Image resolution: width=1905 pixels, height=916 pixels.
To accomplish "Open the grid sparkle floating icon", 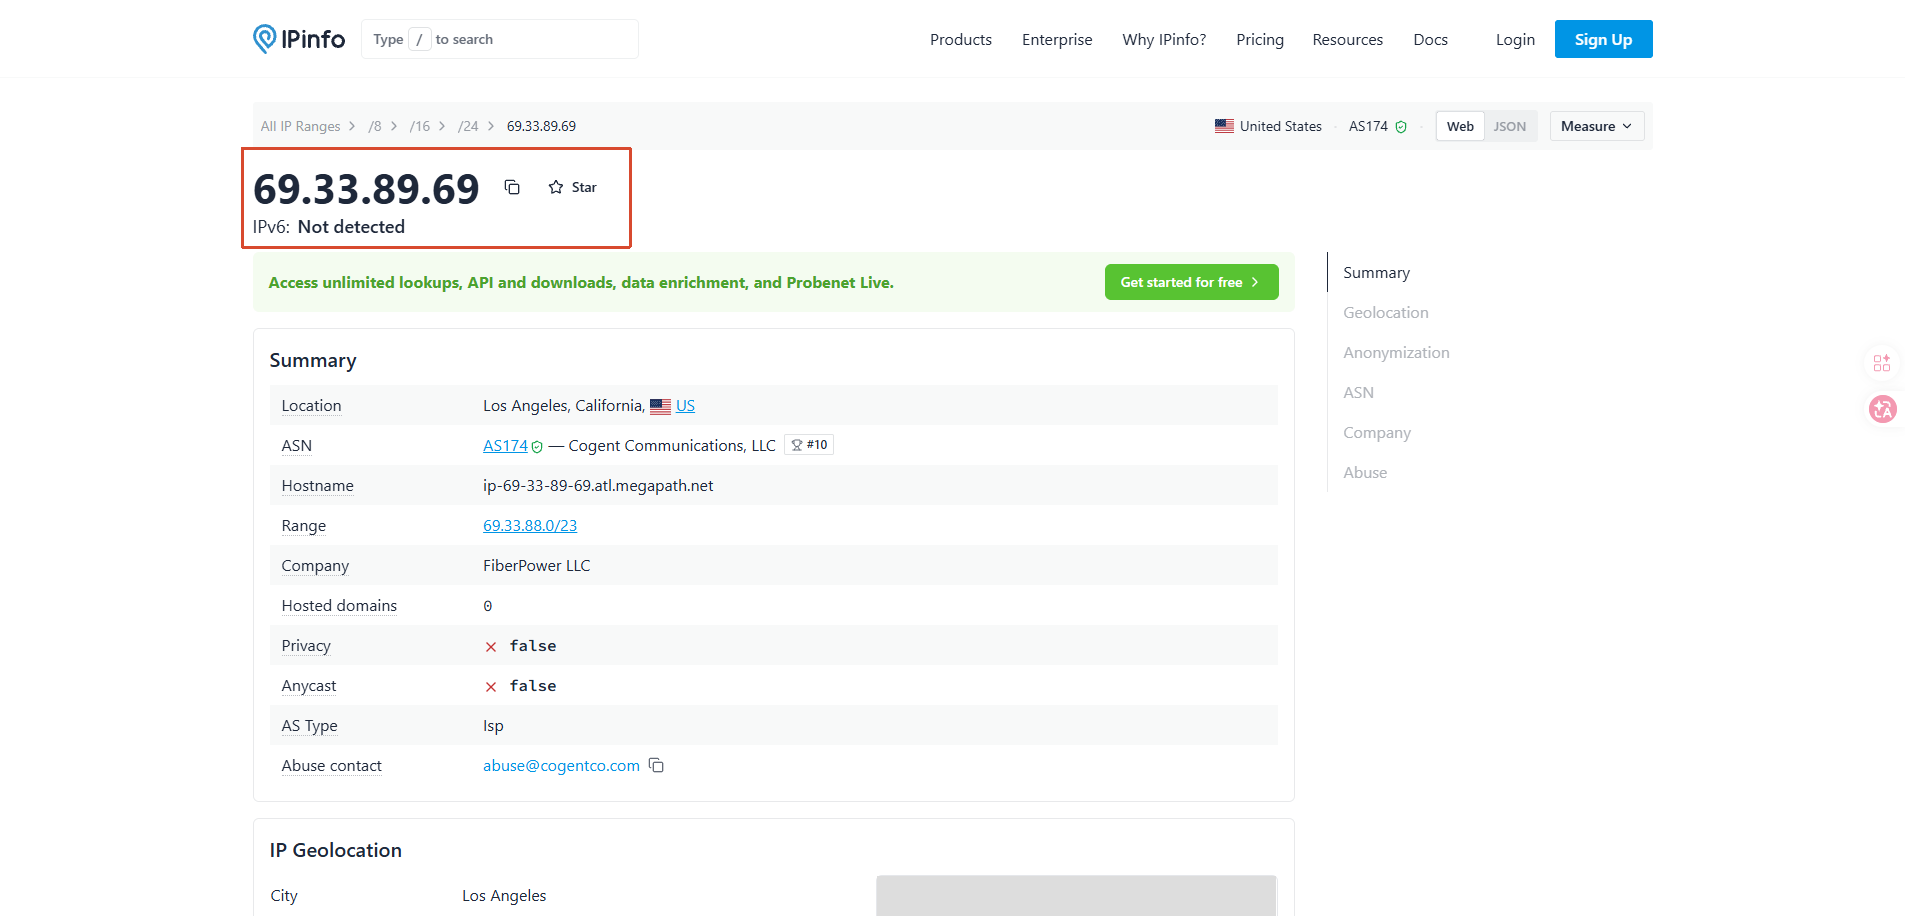I will pyautogui.click(x=1882, y=363).
